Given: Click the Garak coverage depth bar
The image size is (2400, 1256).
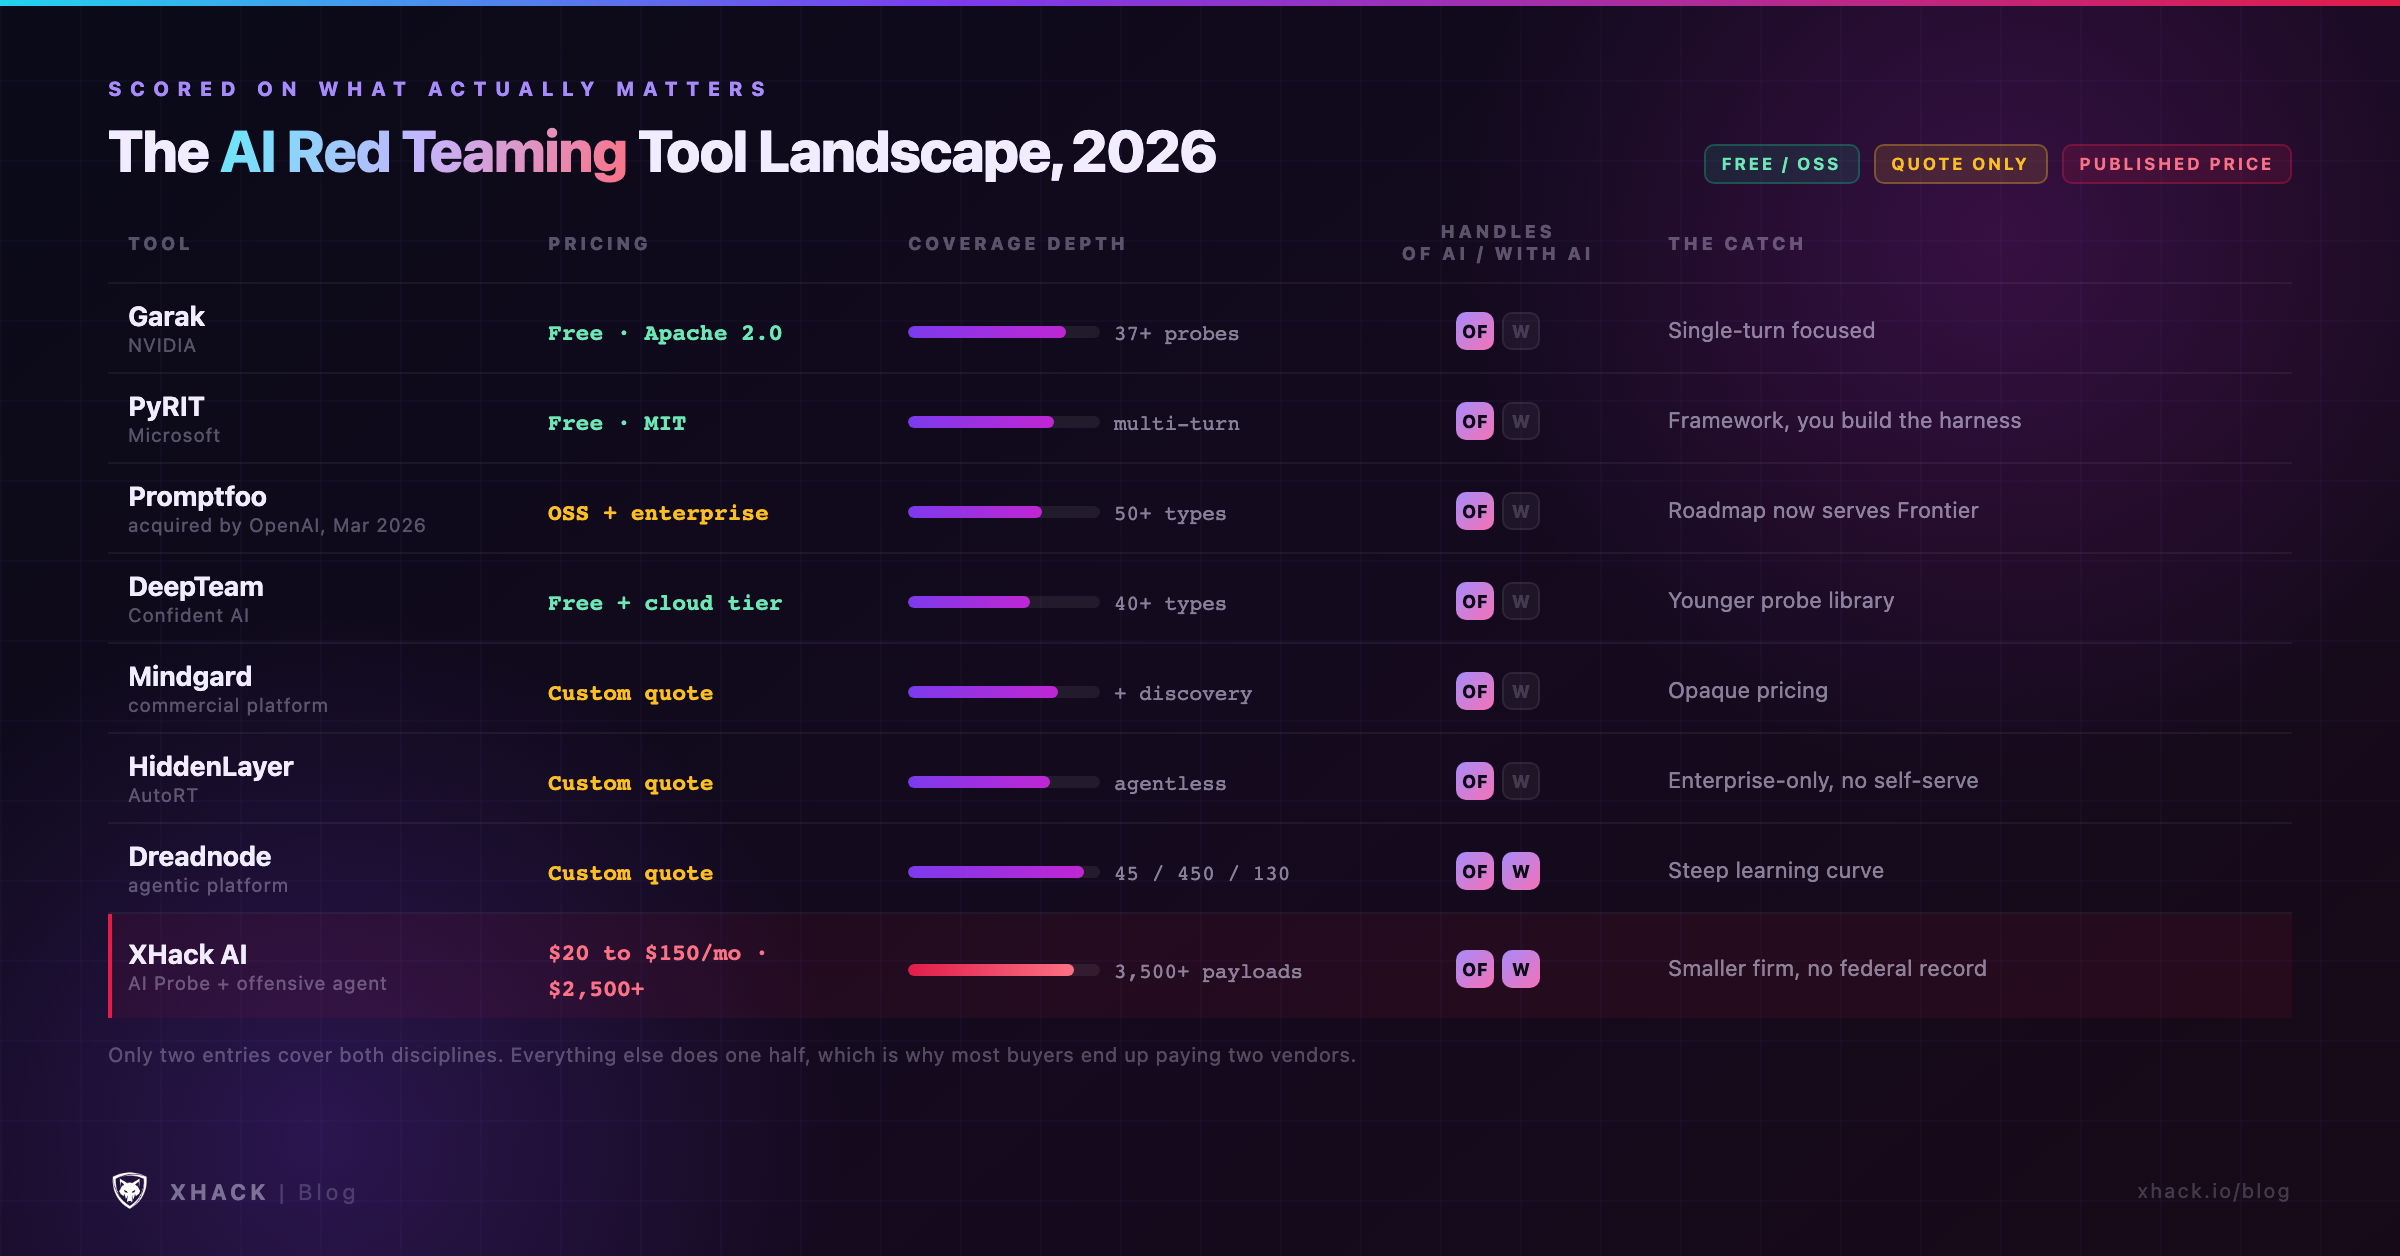Looking at the screenshot, I should (x=1003, y=332).
